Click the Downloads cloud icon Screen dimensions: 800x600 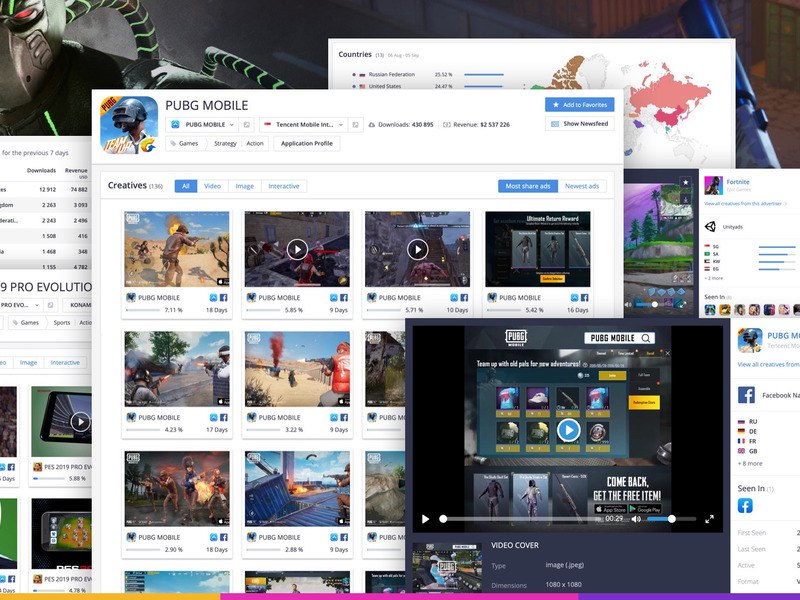coord(371,124)
